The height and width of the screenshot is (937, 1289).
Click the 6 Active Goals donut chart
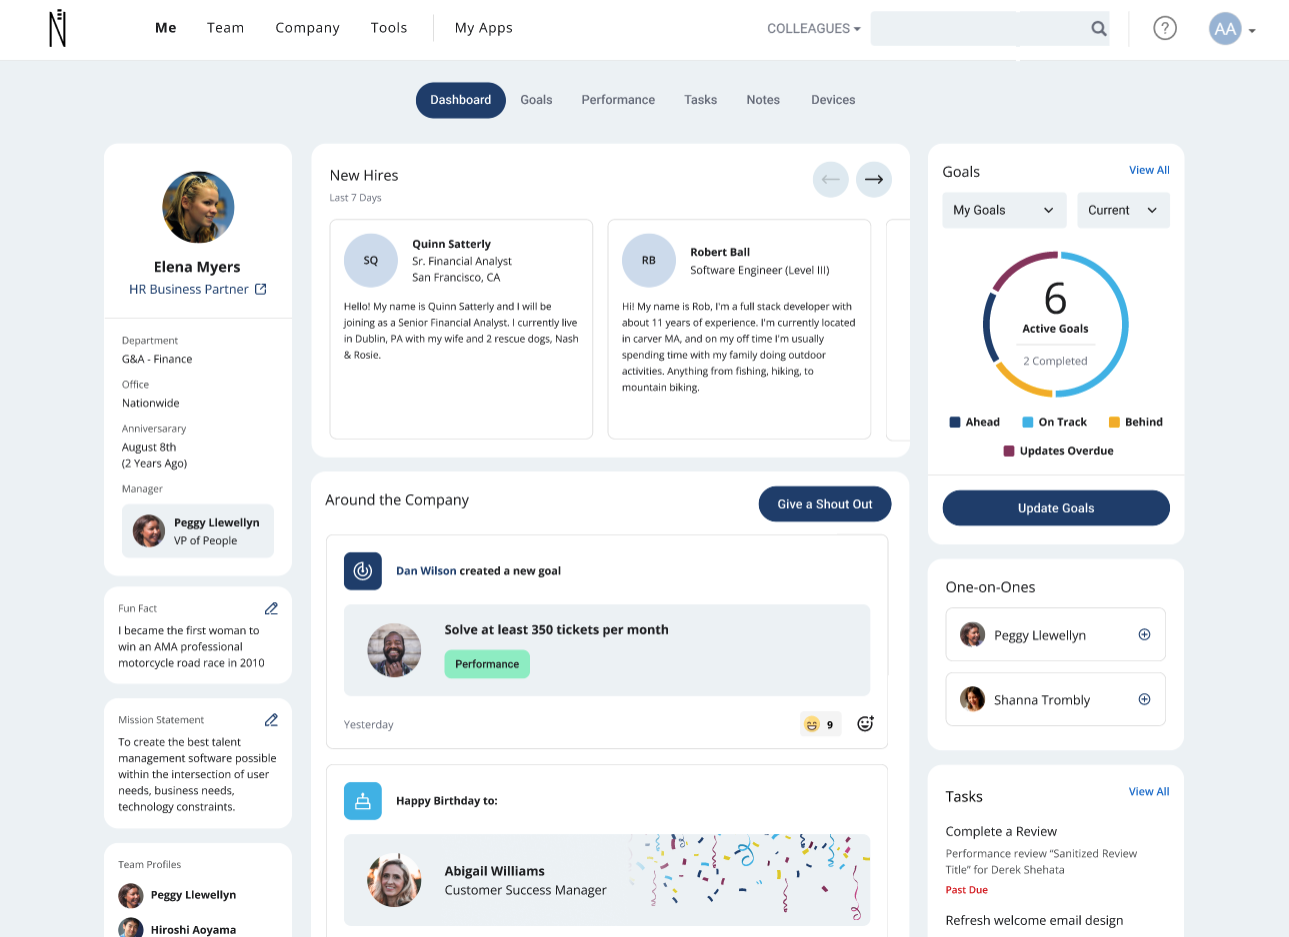[x=1056, y=324]
